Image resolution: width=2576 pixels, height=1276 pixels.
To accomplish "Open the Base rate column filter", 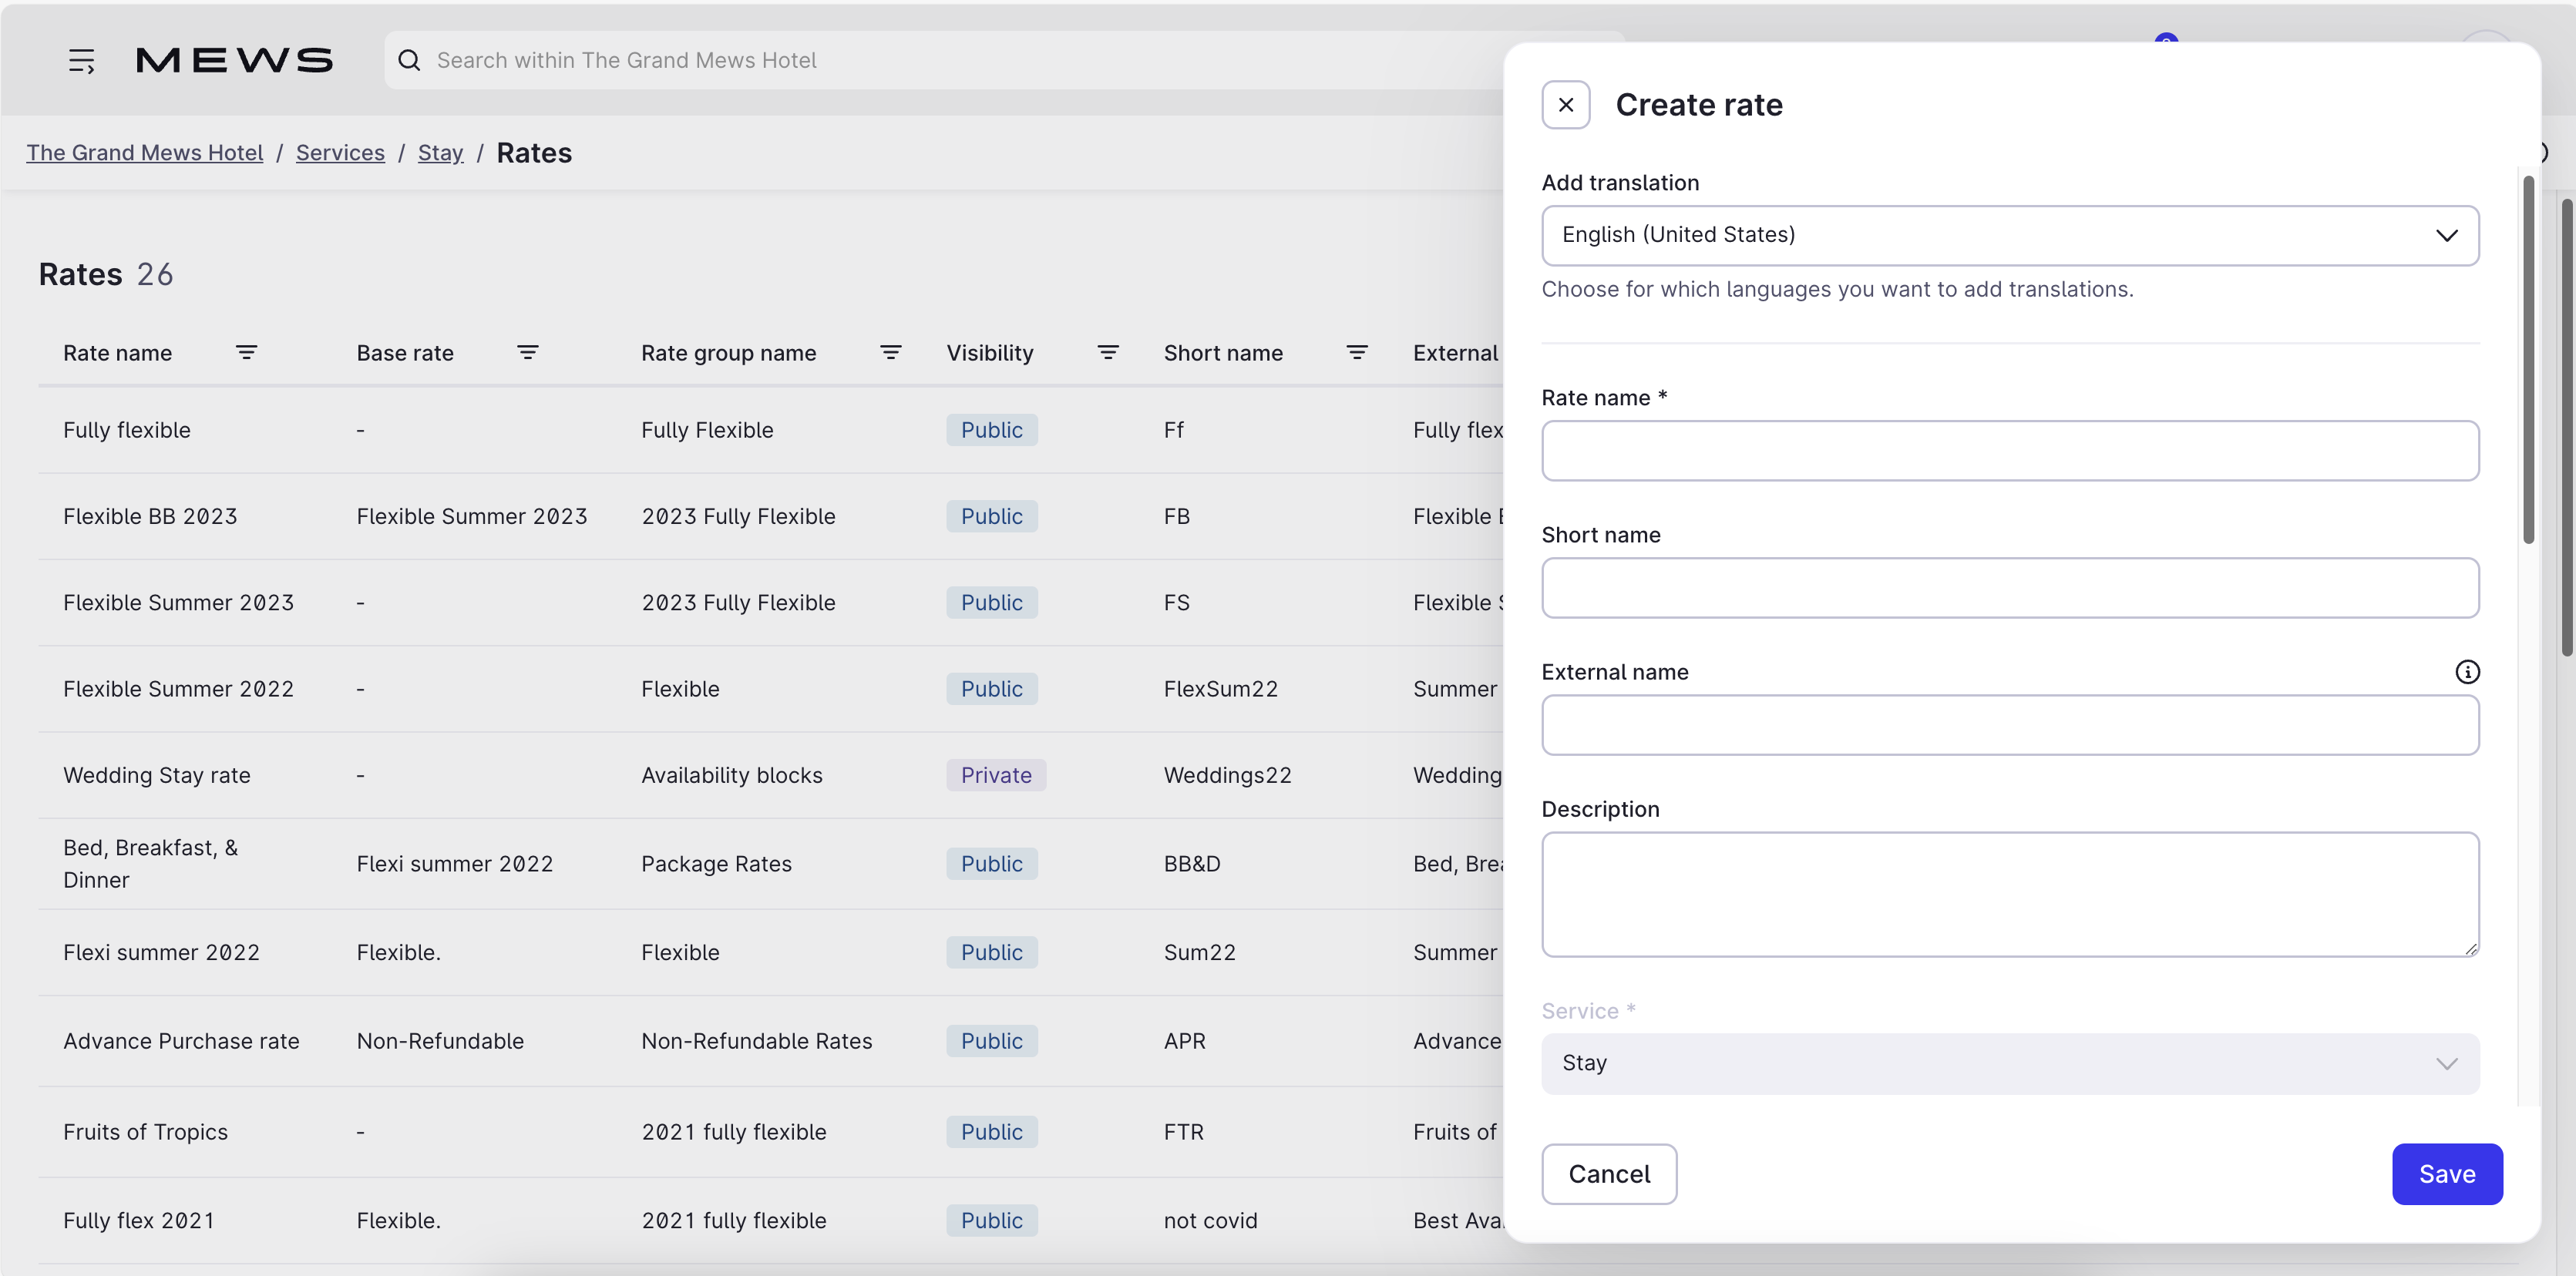I will click(529, 352).
